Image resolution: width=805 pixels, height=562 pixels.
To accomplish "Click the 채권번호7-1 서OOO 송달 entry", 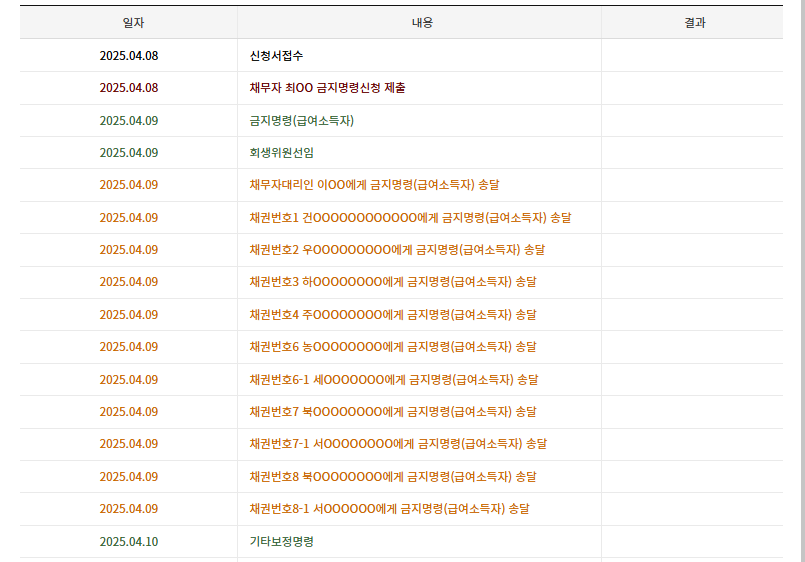I will (x=398, y=444).
